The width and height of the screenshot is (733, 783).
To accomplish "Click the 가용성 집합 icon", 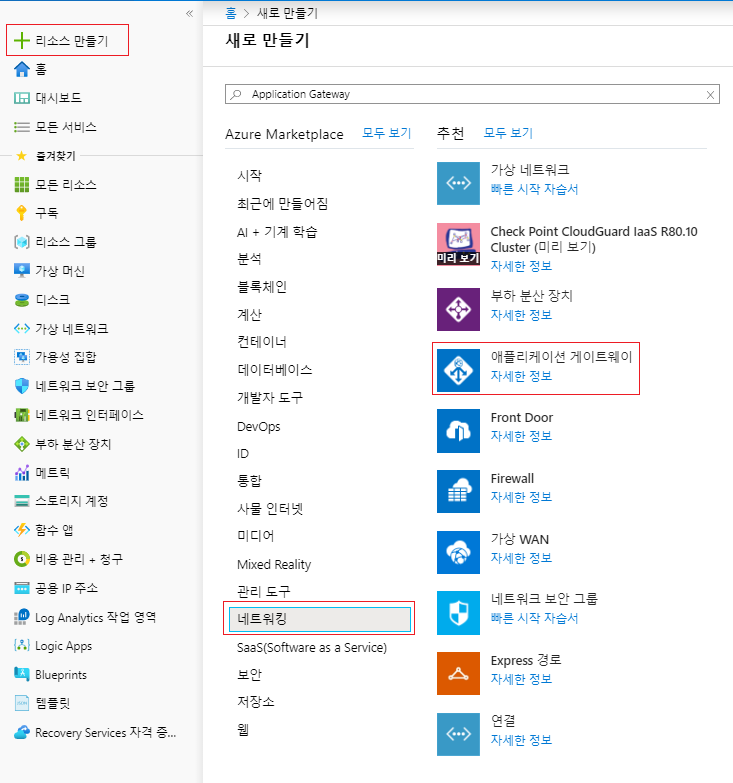I will (21, 357).
